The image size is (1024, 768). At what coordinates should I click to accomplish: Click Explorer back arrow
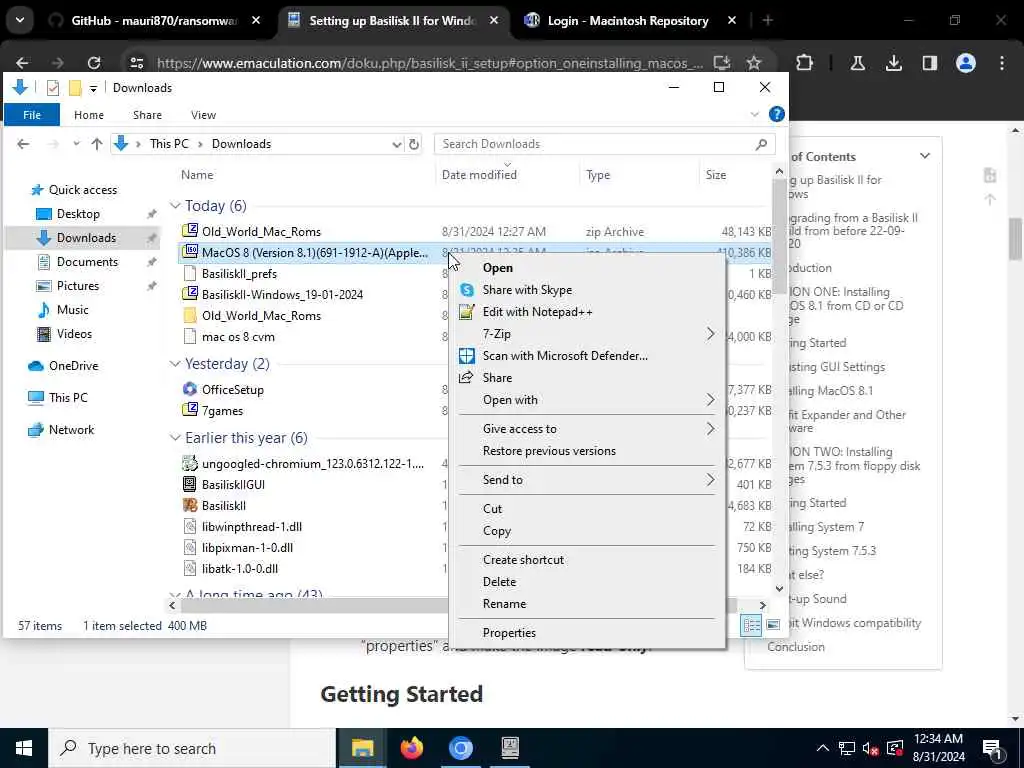point(24,144)
